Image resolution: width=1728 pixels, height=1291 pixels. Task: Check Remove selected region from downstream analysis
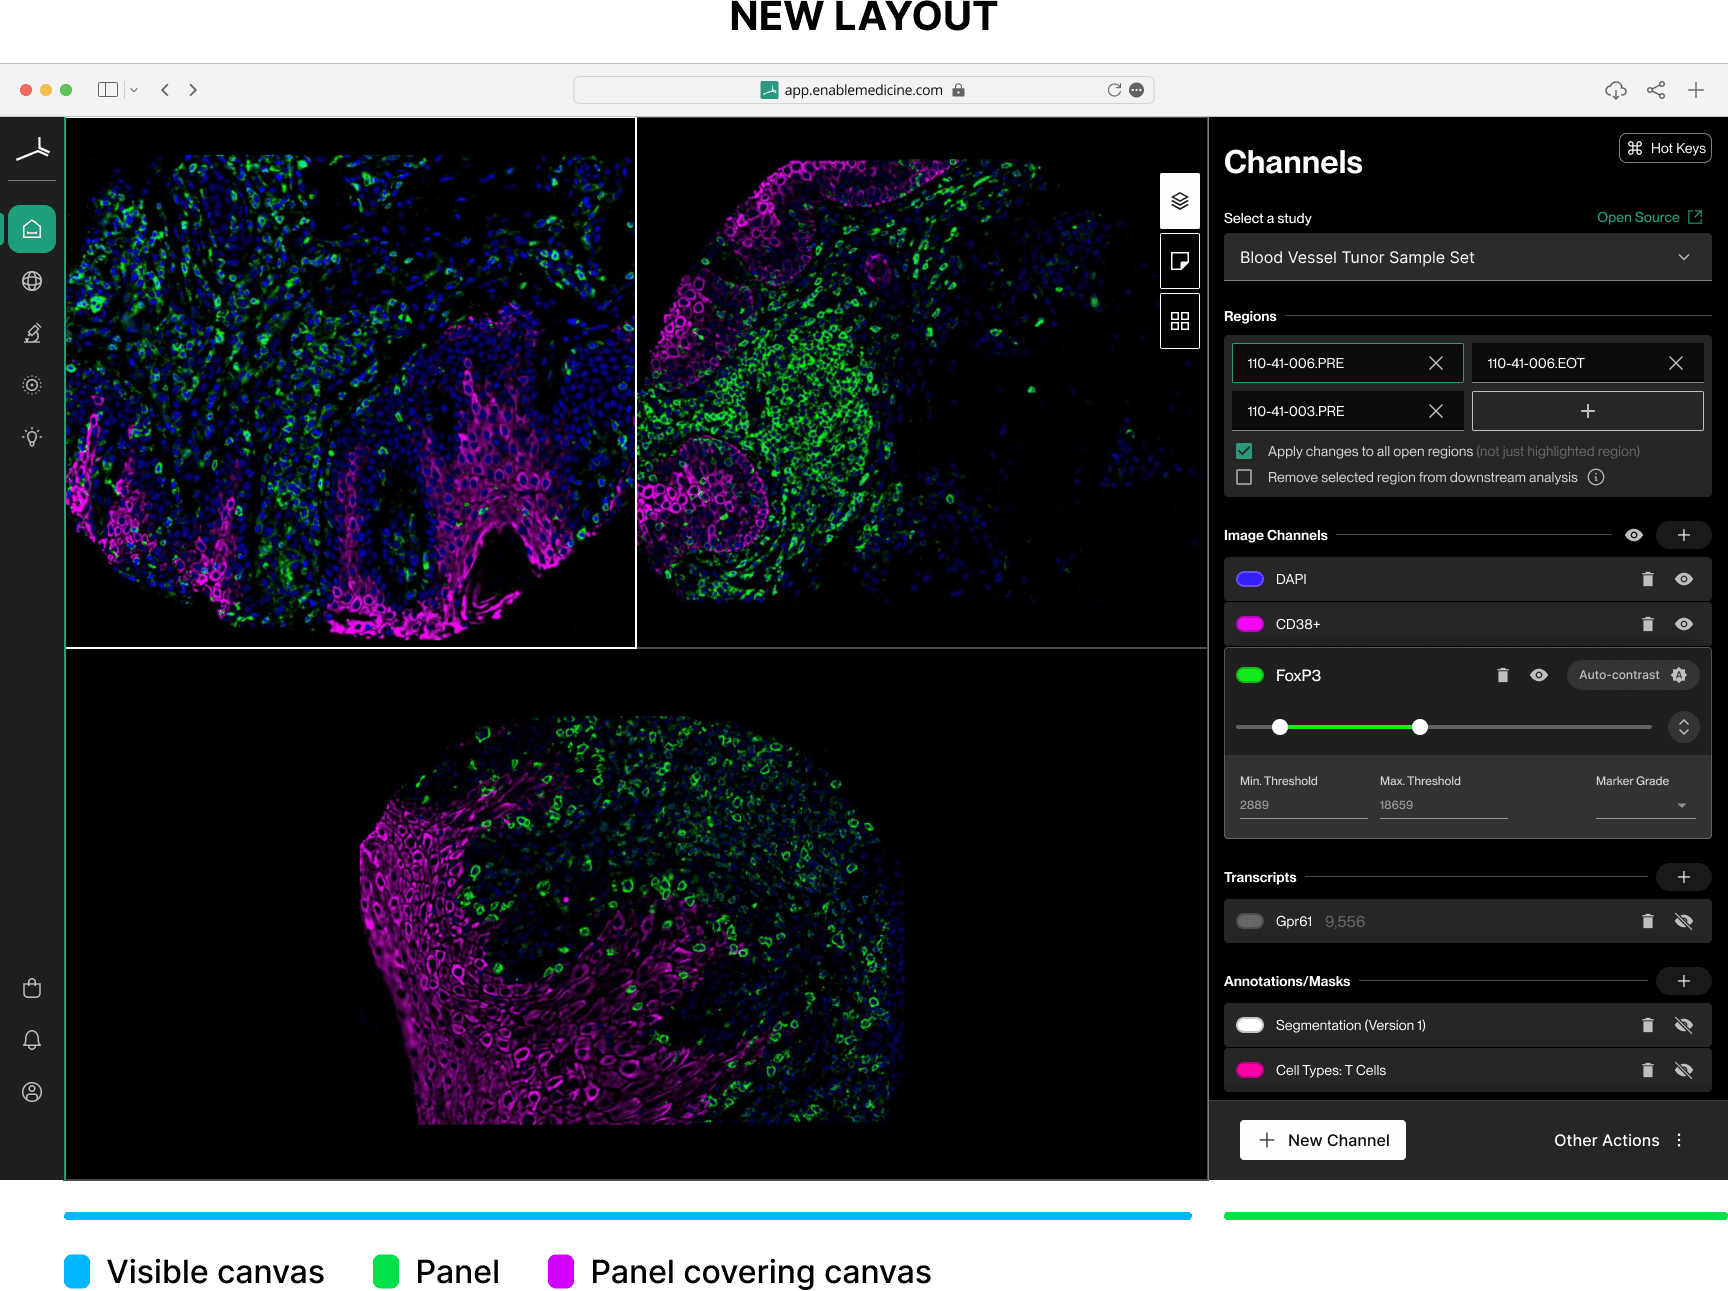[x=1244, y=477]
